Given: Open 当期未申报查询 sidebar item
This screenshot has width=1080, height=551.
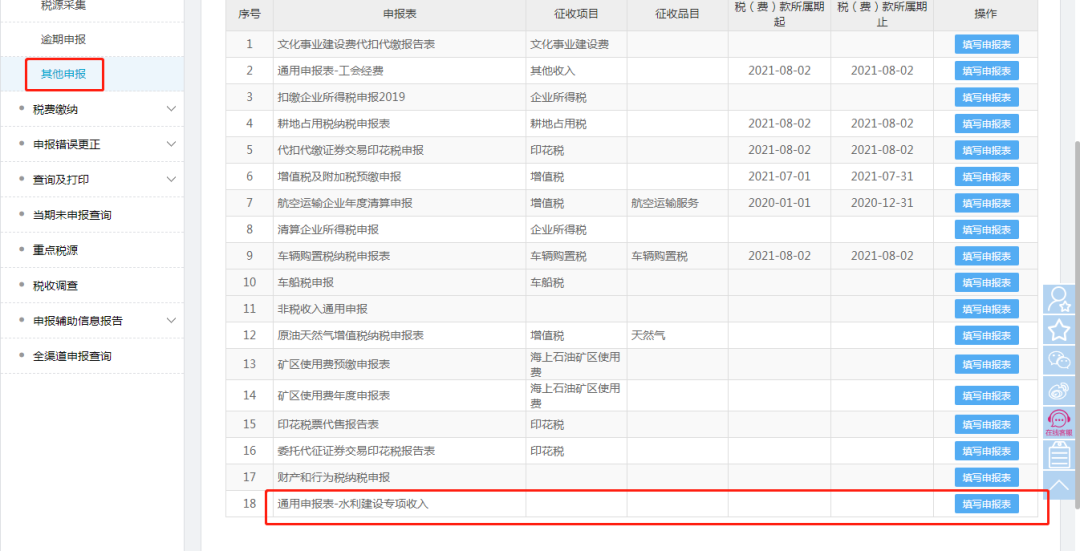Looking at the screenshot, I should pyautogui.click(x=72, y=215).
